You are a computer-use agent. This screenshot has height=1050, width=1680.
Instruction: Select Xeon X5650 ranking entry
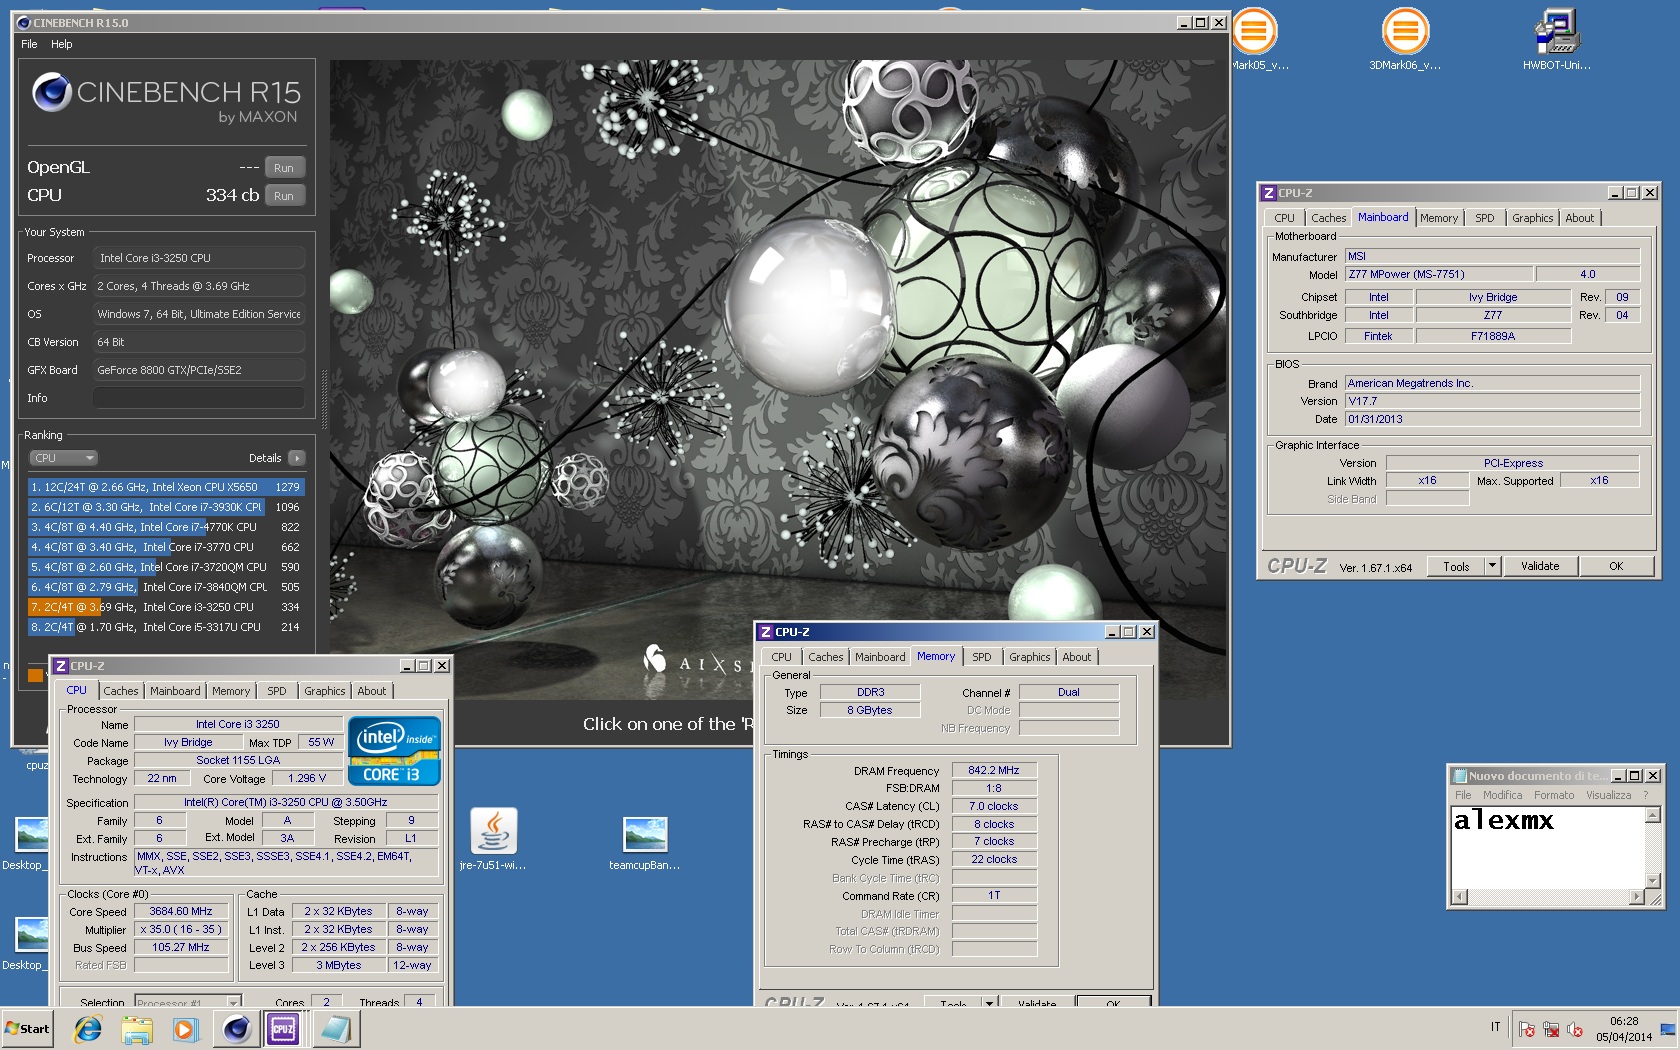(166, 487)
